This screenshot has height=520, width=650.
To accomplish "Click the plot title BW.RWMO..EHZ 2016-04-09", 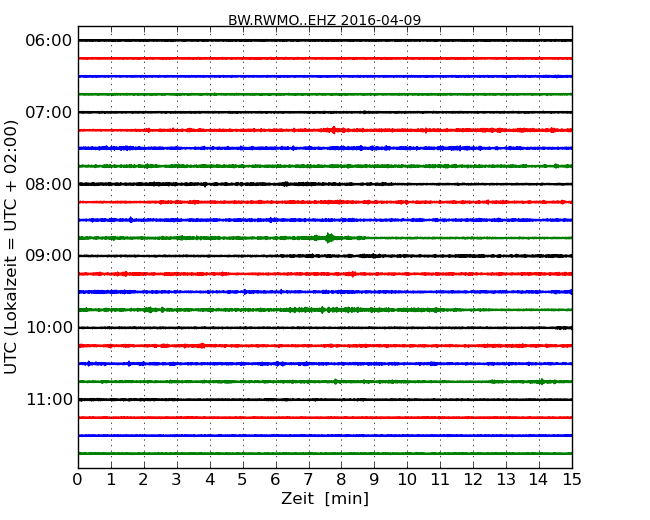I will [325, 20].
